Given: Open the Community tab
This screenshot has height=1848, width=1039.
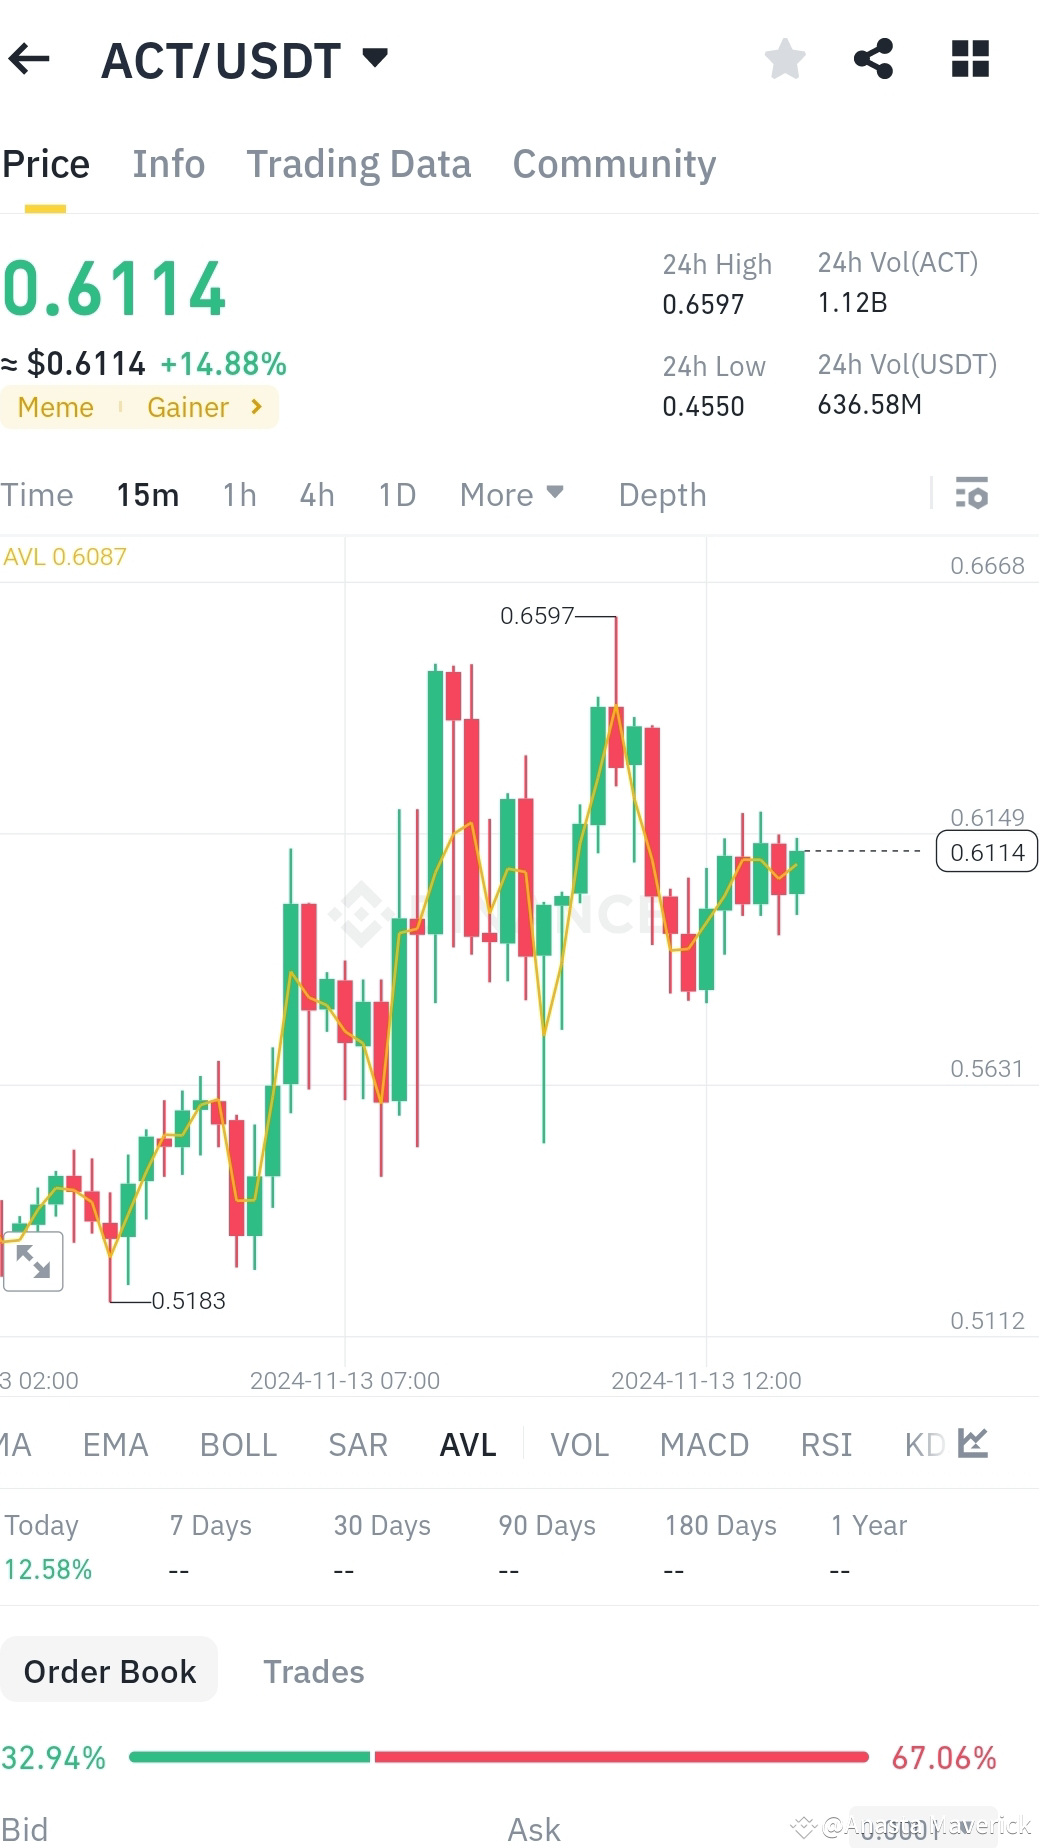Looking at the screenshot, I should click(x=613, y=163).
